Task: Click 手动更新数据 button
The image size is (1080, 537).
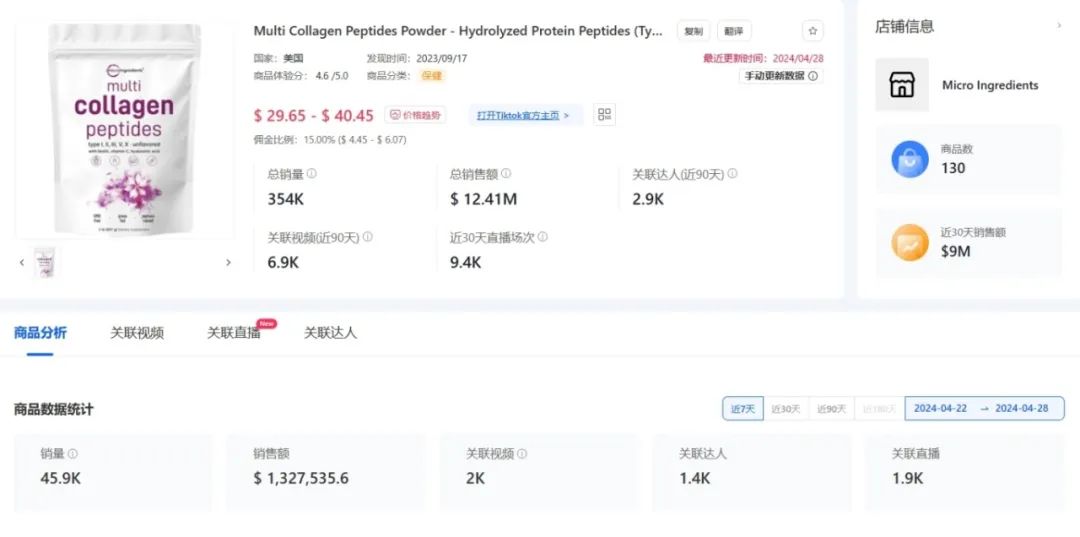Action: click(x=781, y=76)
